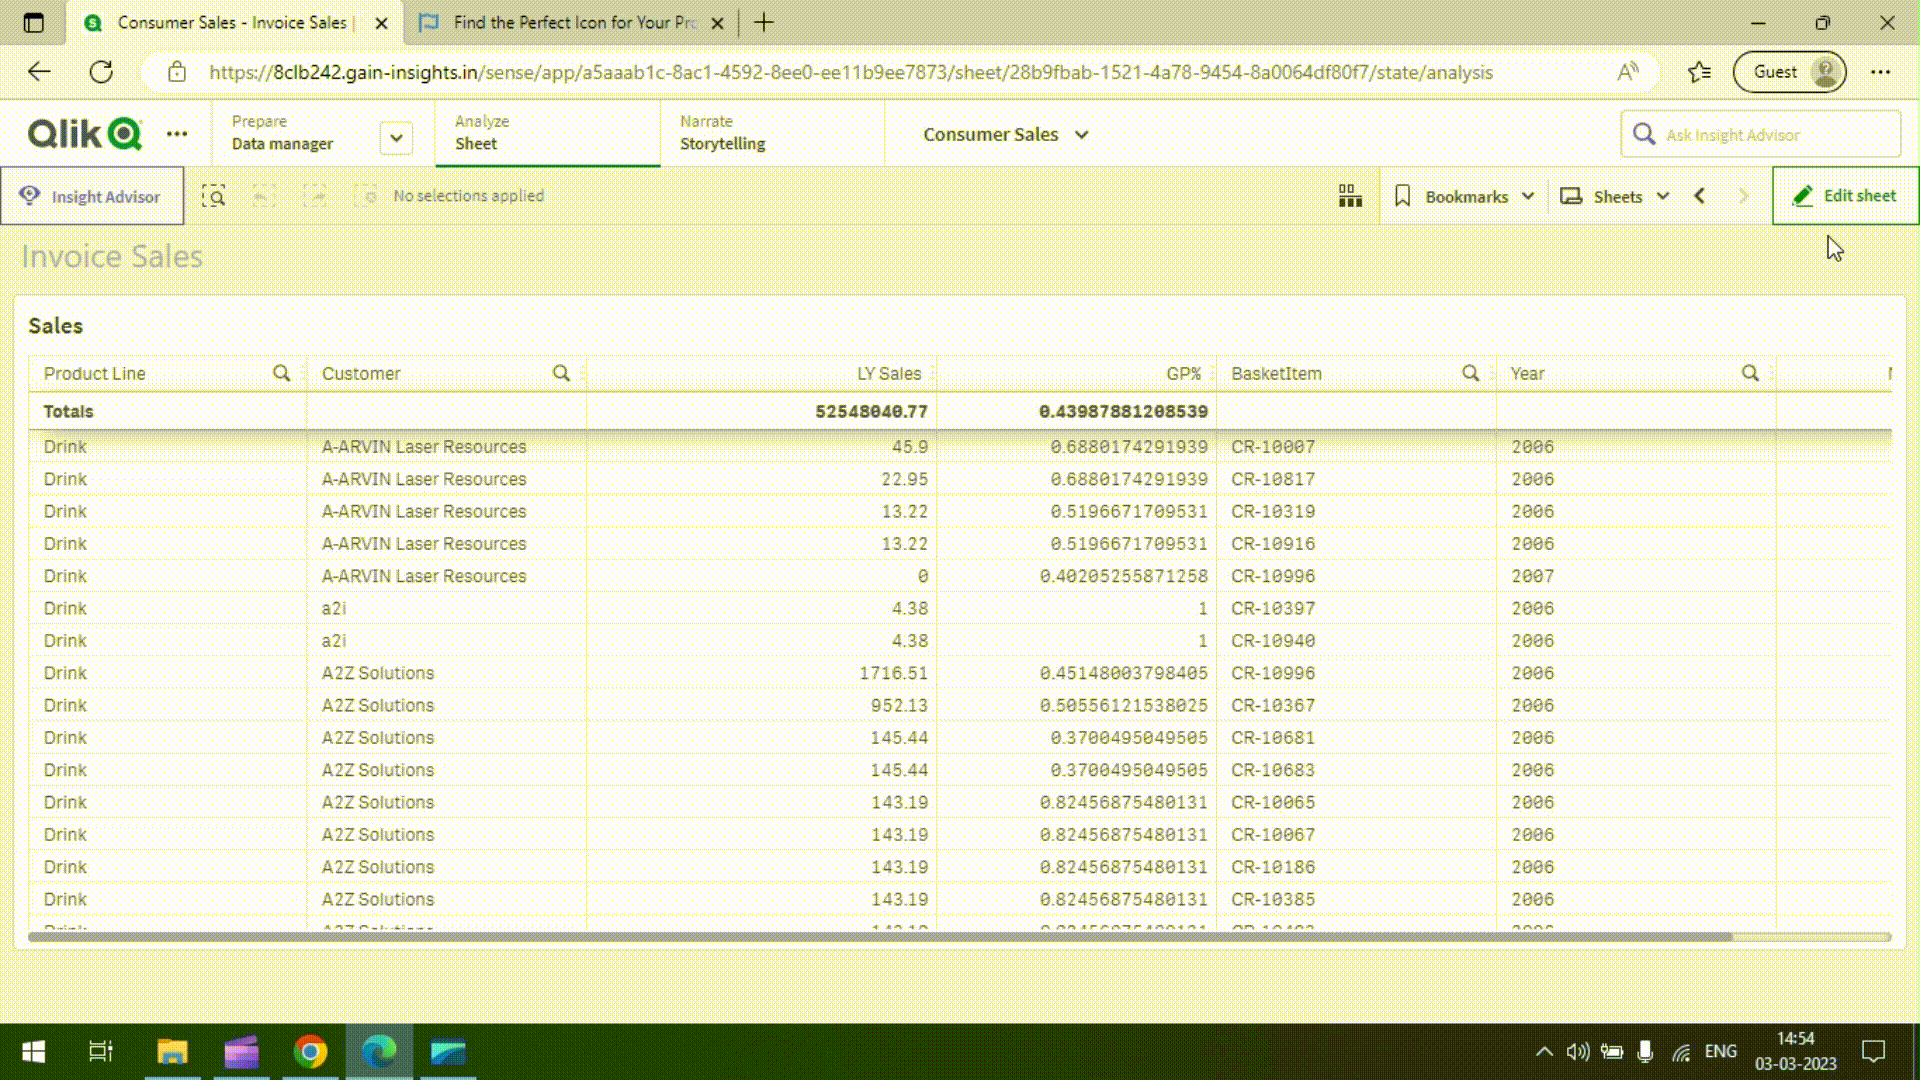The width and height of the screenshot is (1920, 1080).
Task: Toggle the Insight Advisor panel
Action: tap(92, 196)
